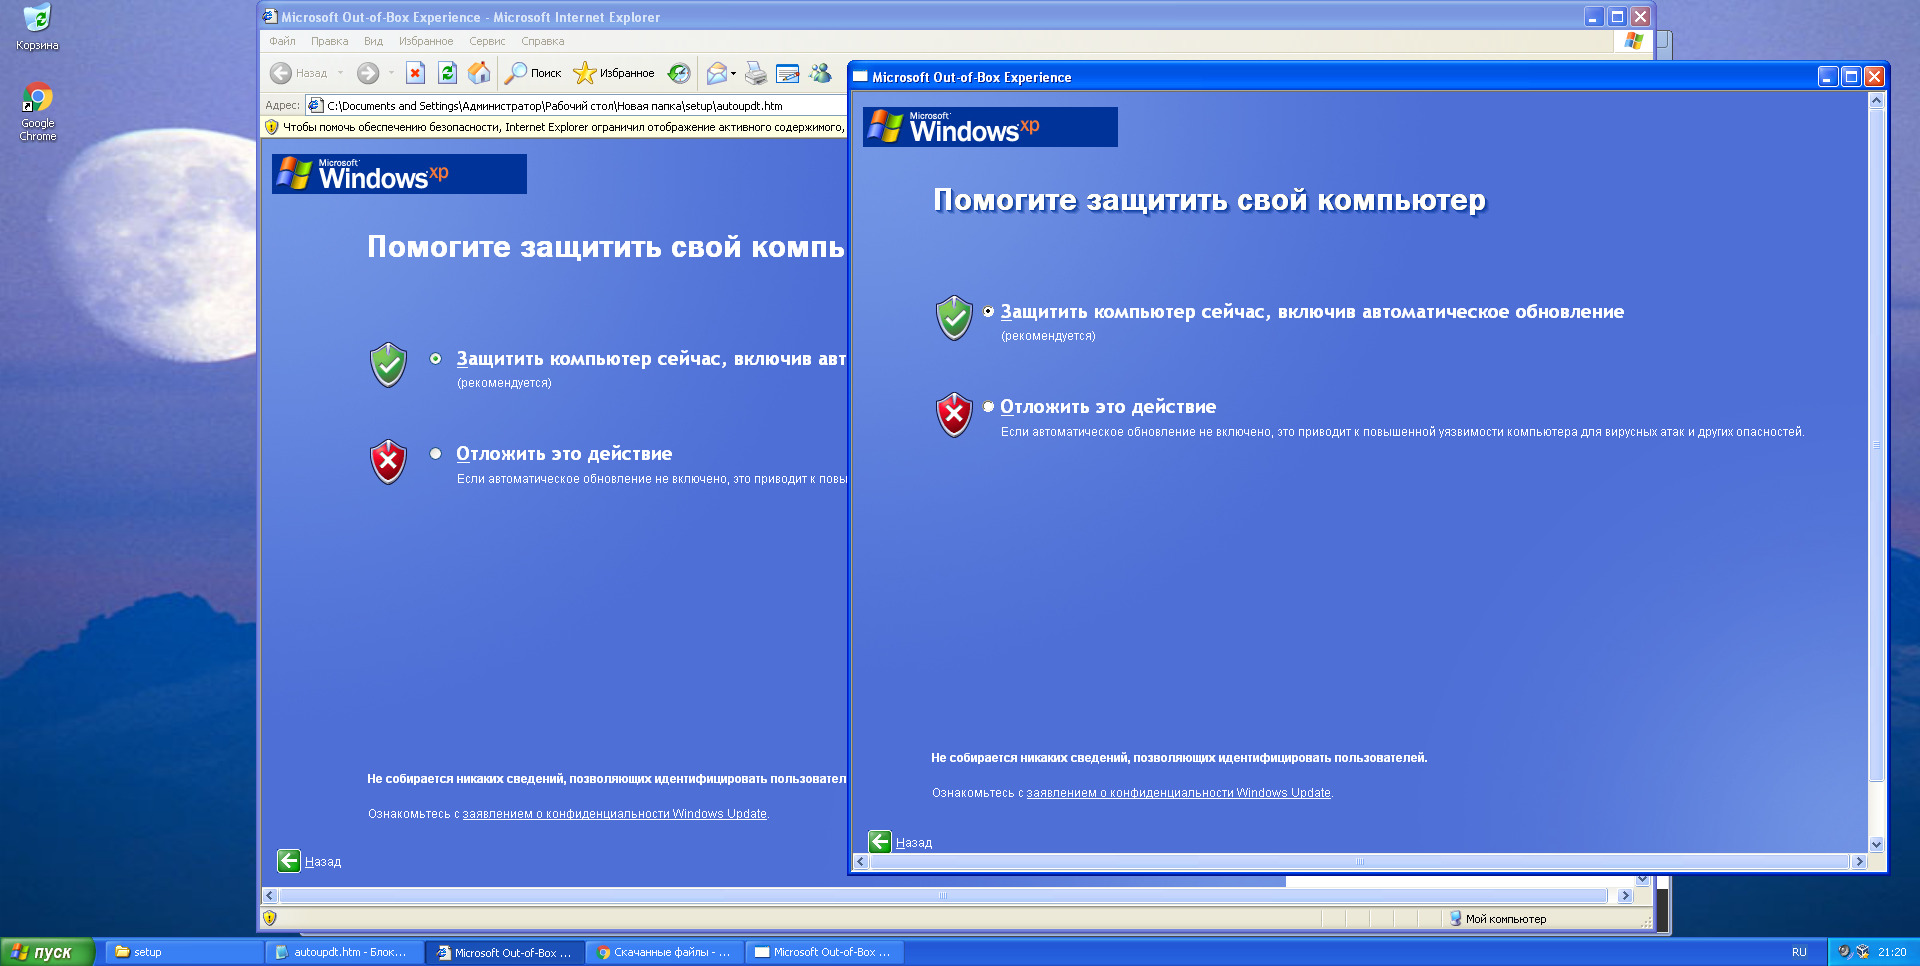Click the RU language indicator in the taskbar
This screenshot has height=966, width=1920.
click(x=1799, y=952)
